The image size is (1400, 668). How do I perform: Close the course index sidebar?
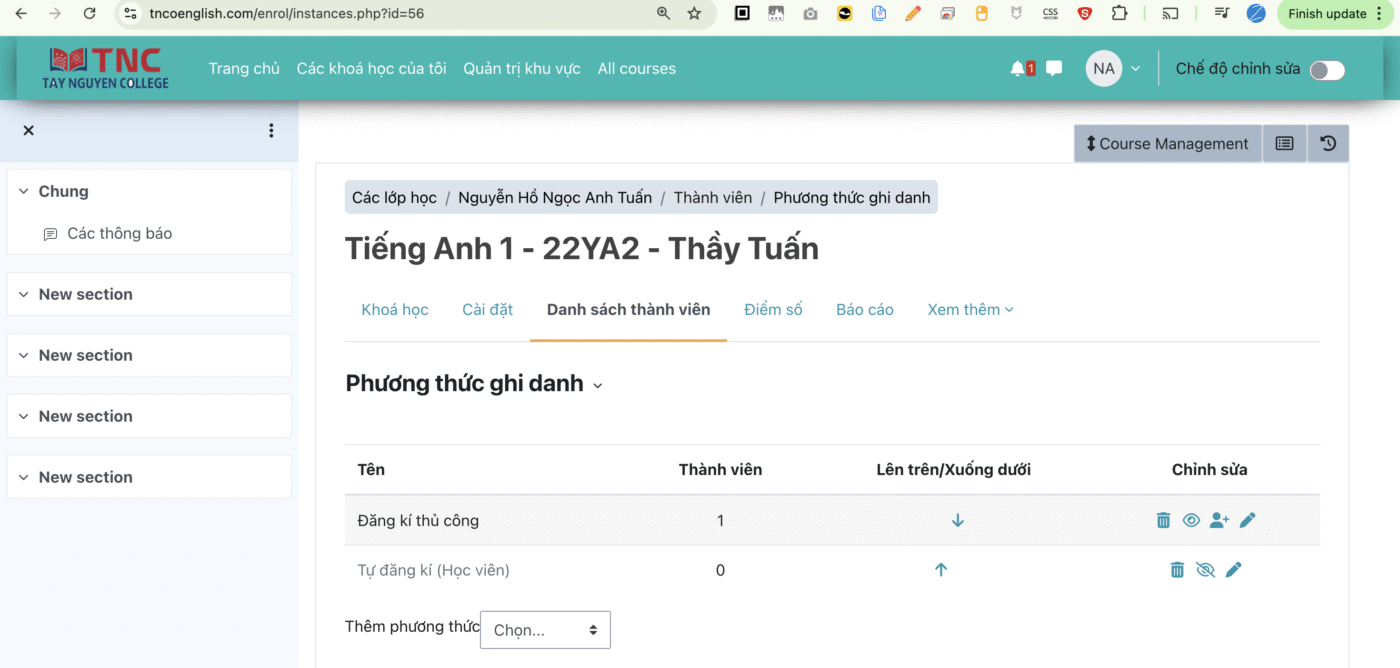point(28,131)
